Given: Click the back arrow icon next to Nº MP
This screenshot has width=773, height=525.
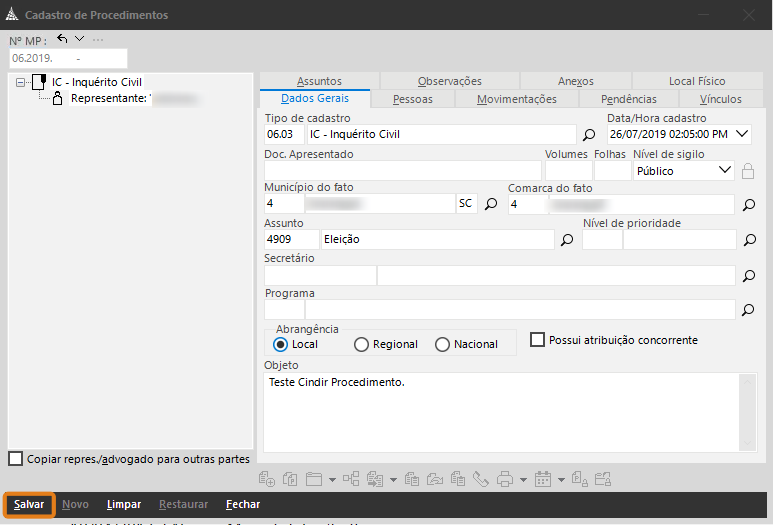Looking at the screenshot, I should point(62,38).
